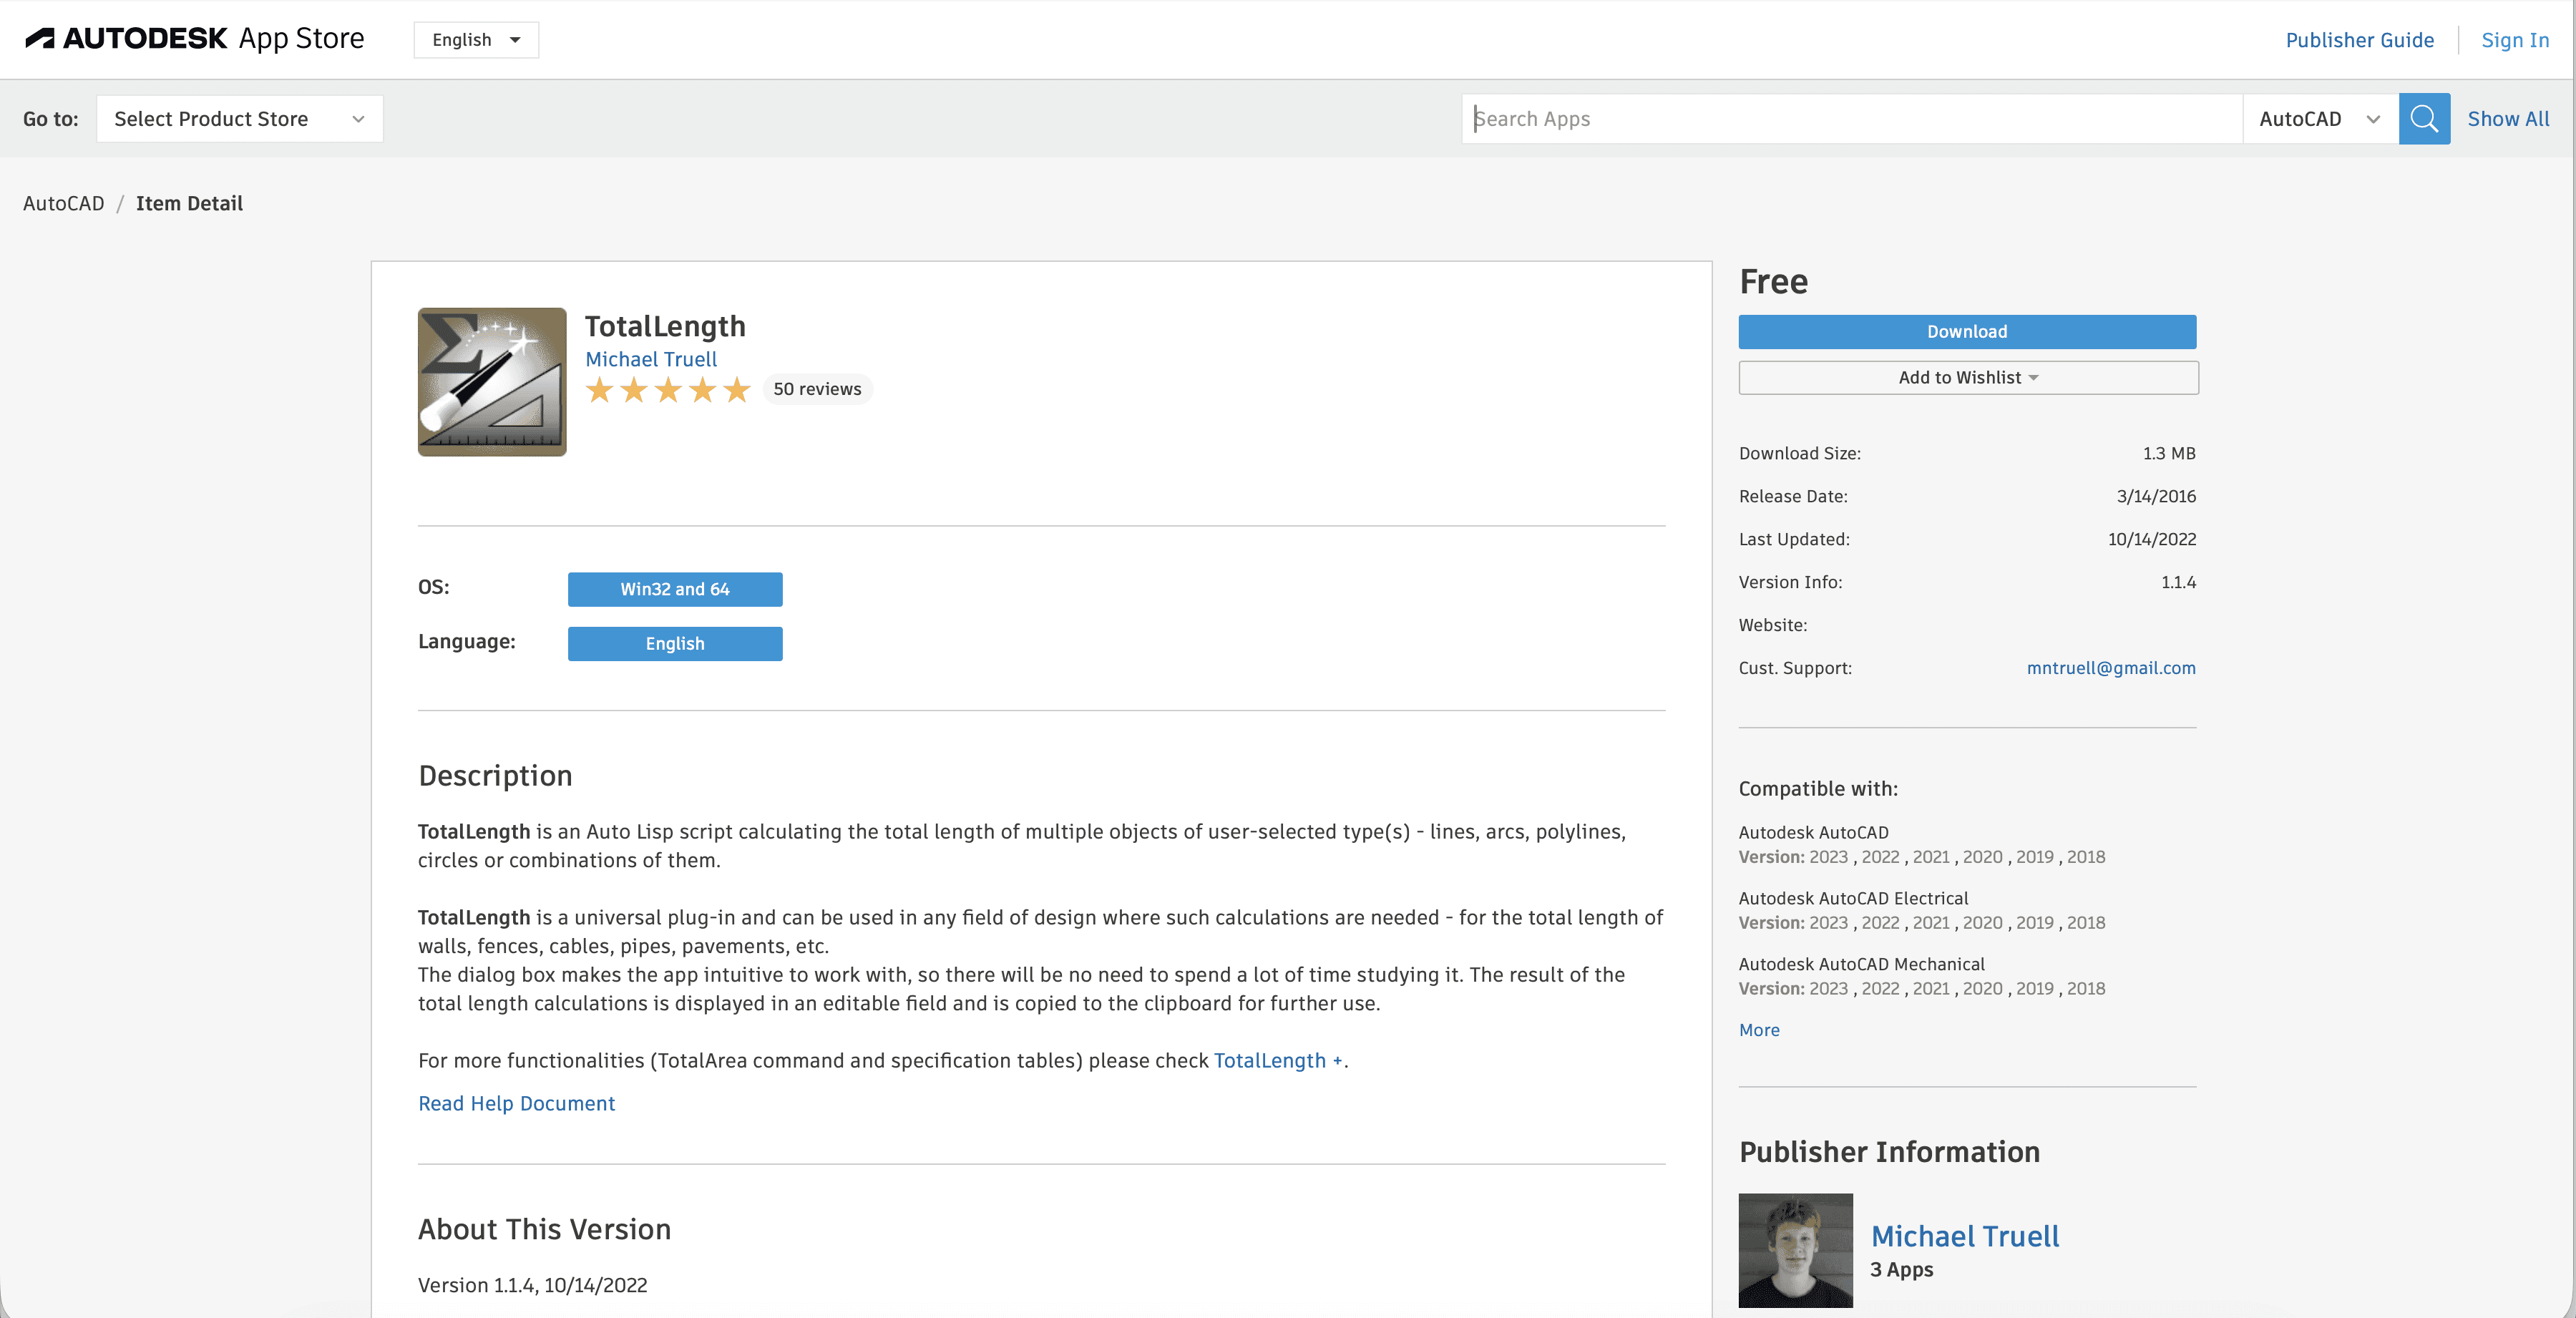This screenshot has width=2576, height=1318.
Task: Open the Read Help Document link
Action: coord(516,1103)
